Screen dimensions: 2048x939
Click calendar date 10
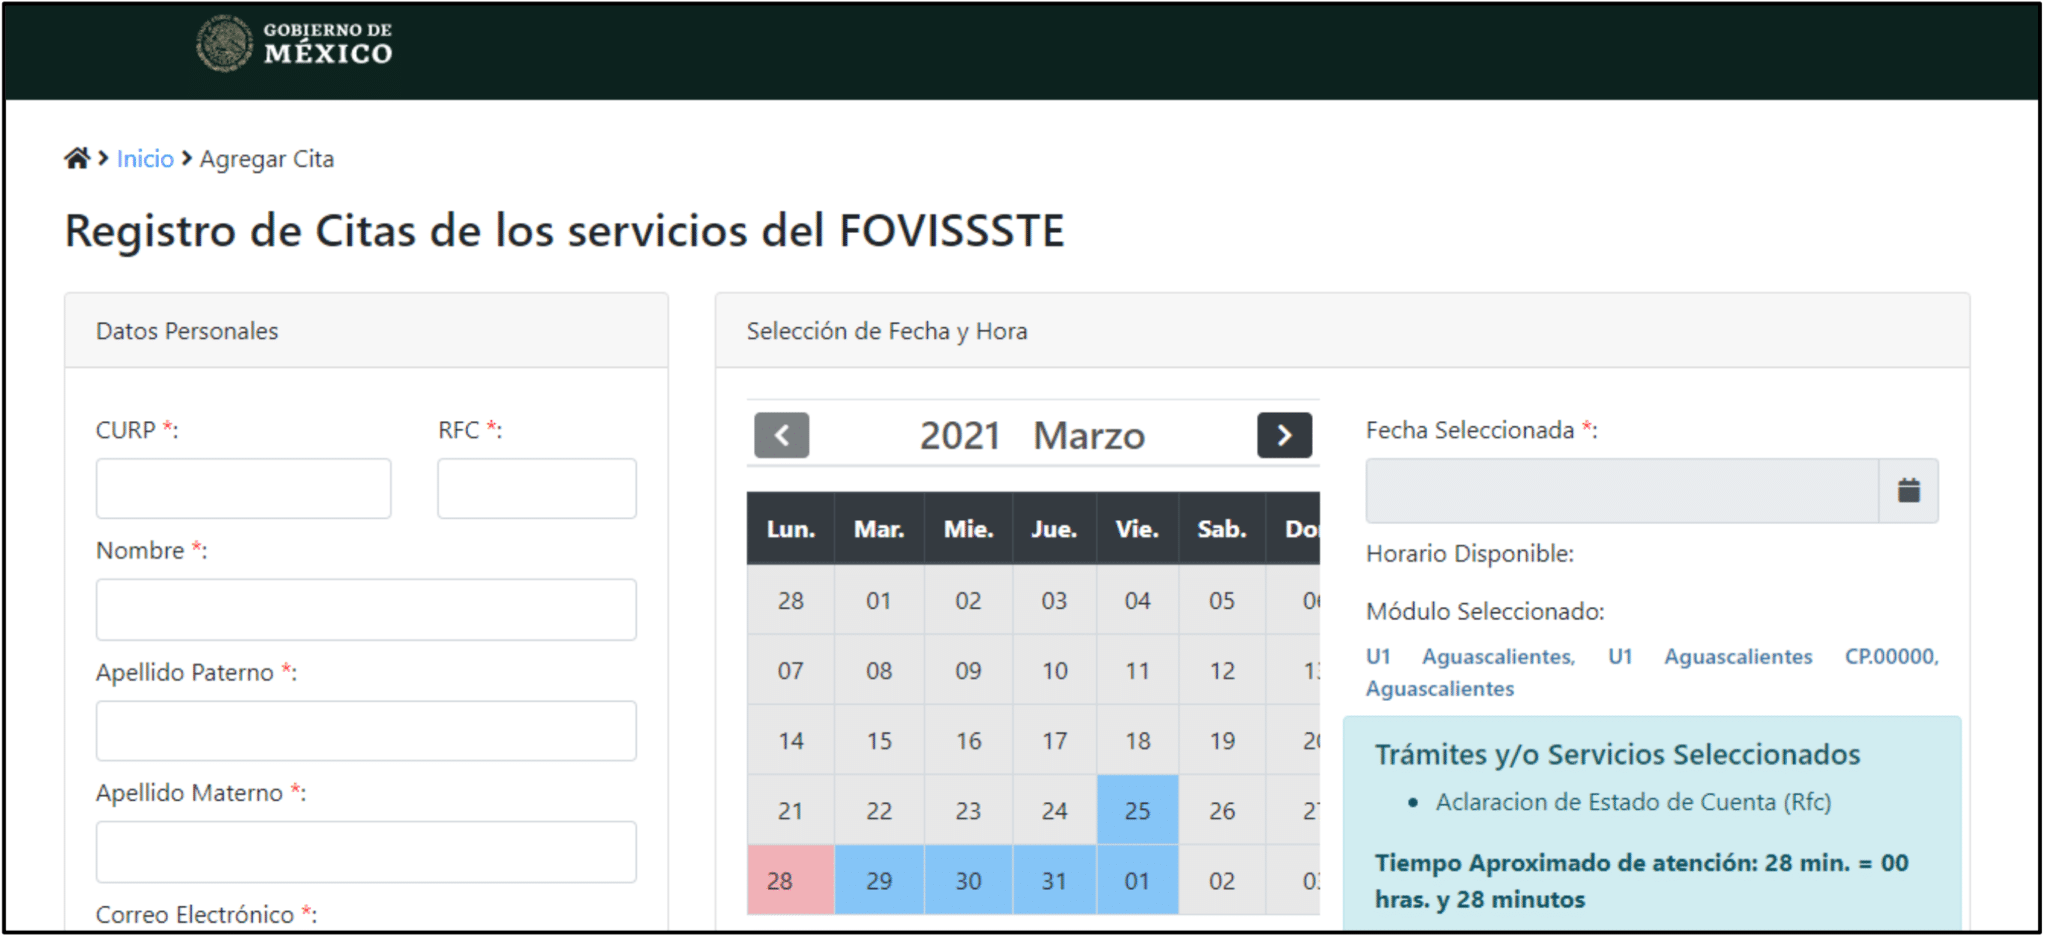point(1054,670)
